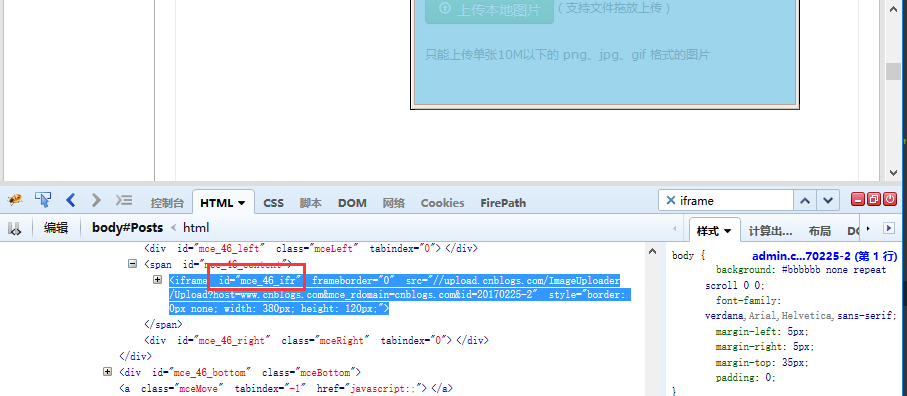Viewport: 907px width, 396px height.
Task: Open the admin.c...70225-2 stylesheet link
Action: tap(825, 256)
